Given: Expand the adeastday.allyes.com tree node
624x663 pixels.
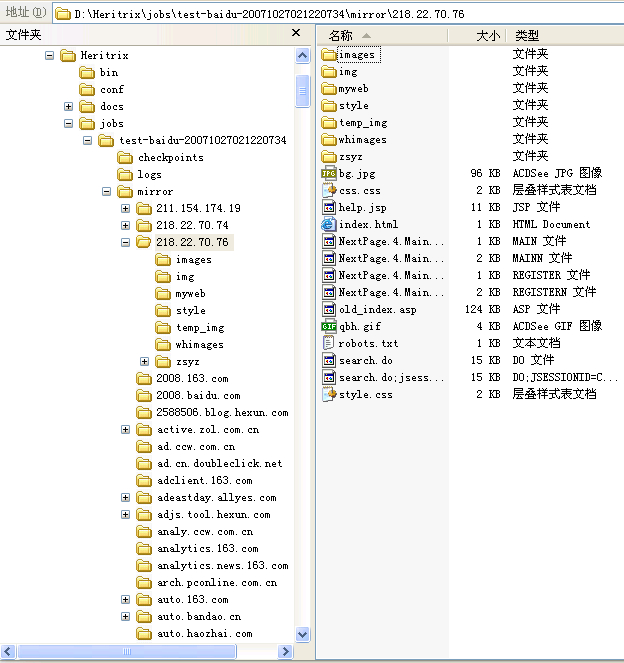Looking at the screenshot, I should click(126, 497).
